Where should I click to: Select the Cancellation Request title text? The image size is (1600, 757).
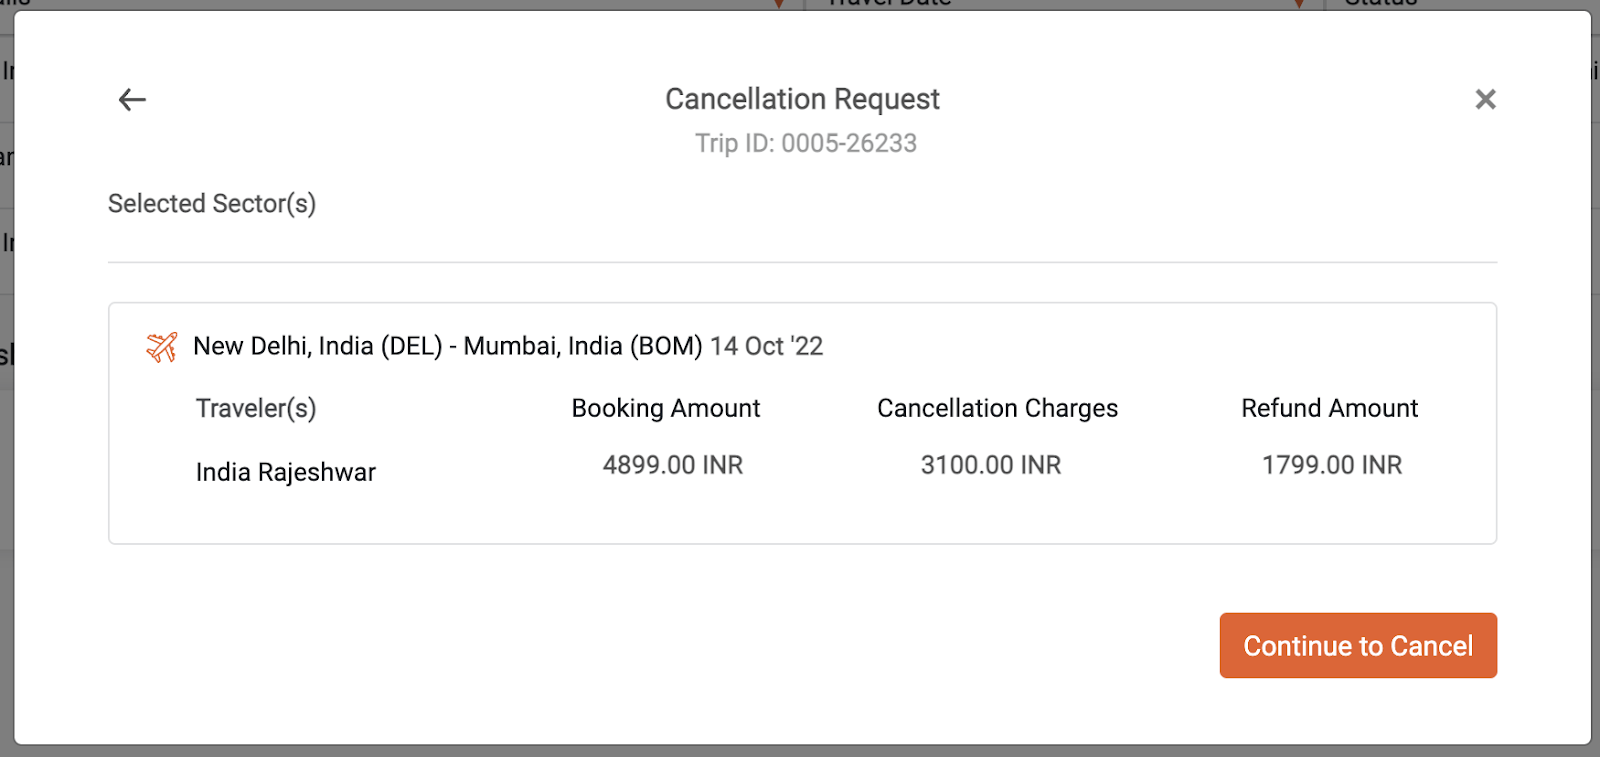(802, 99)
